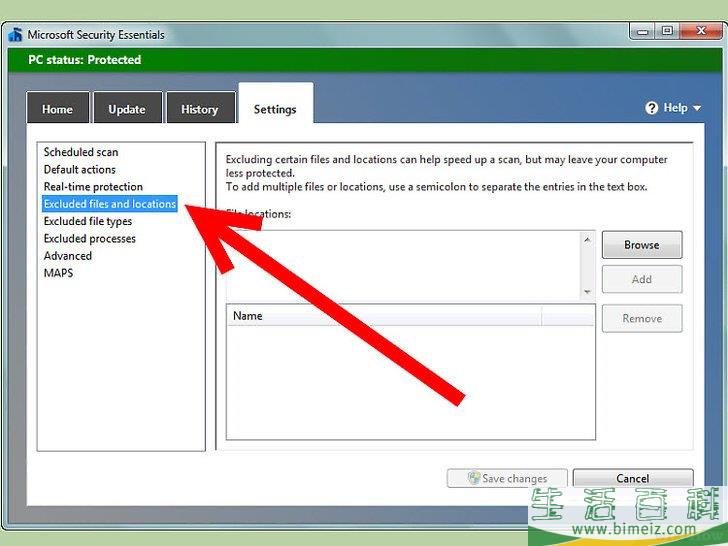The image size is (728, 546).
Task: Open Default actions settings
Action: [79, 169]
